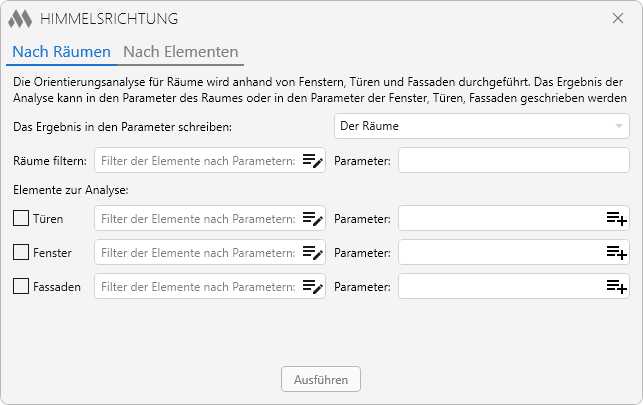Open filter editor icon in Fenster row
The image size is (643, 405).
pos(313,253)
